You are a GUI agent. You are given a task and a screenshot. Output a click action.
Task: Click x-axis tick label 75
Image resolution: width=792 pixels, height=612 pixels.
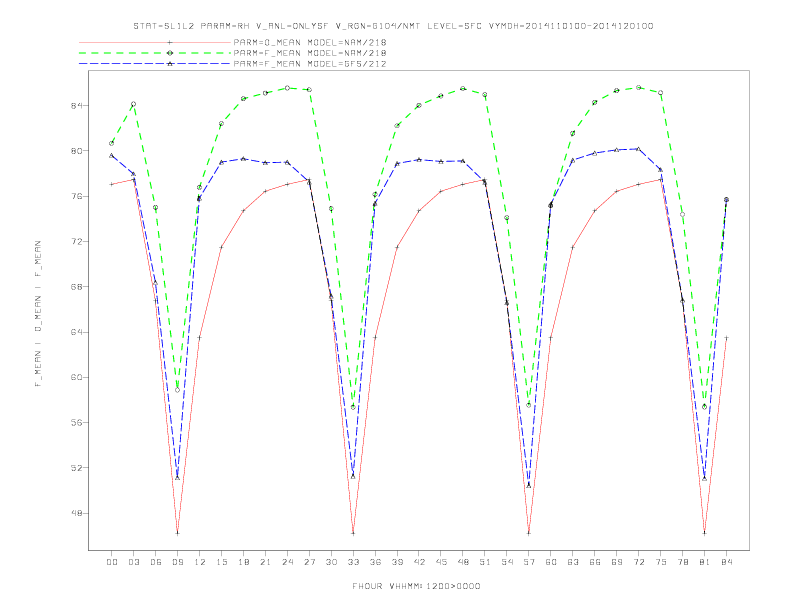click(661, 562)
